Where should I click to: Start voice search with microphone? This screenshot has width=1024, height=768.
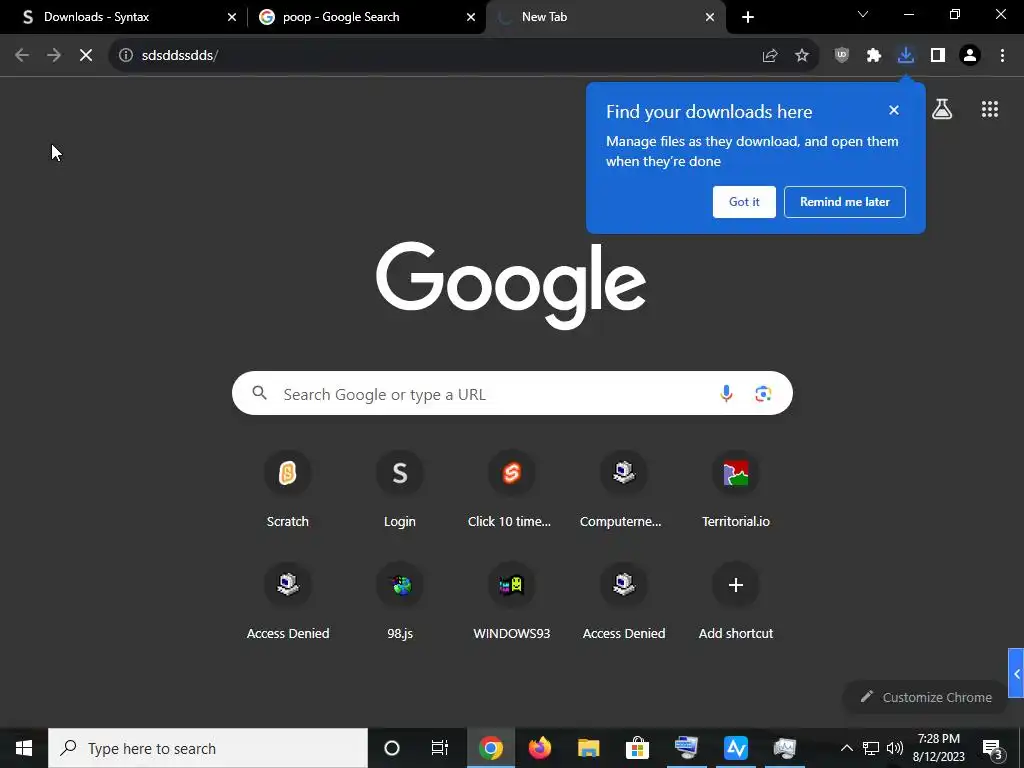(726, 393)
